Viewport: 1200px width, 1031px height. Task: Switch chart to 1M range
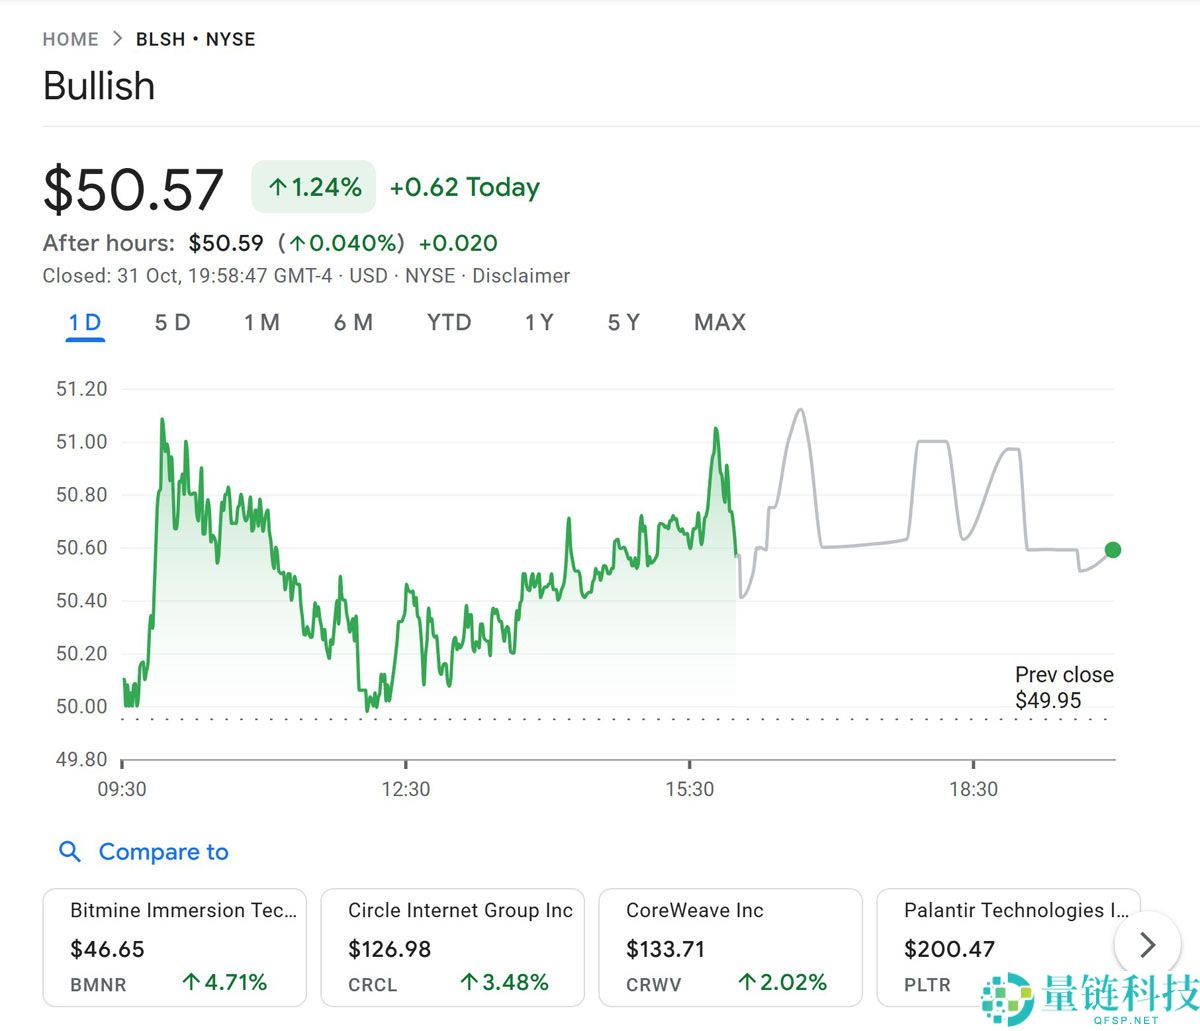coord(262,323)
